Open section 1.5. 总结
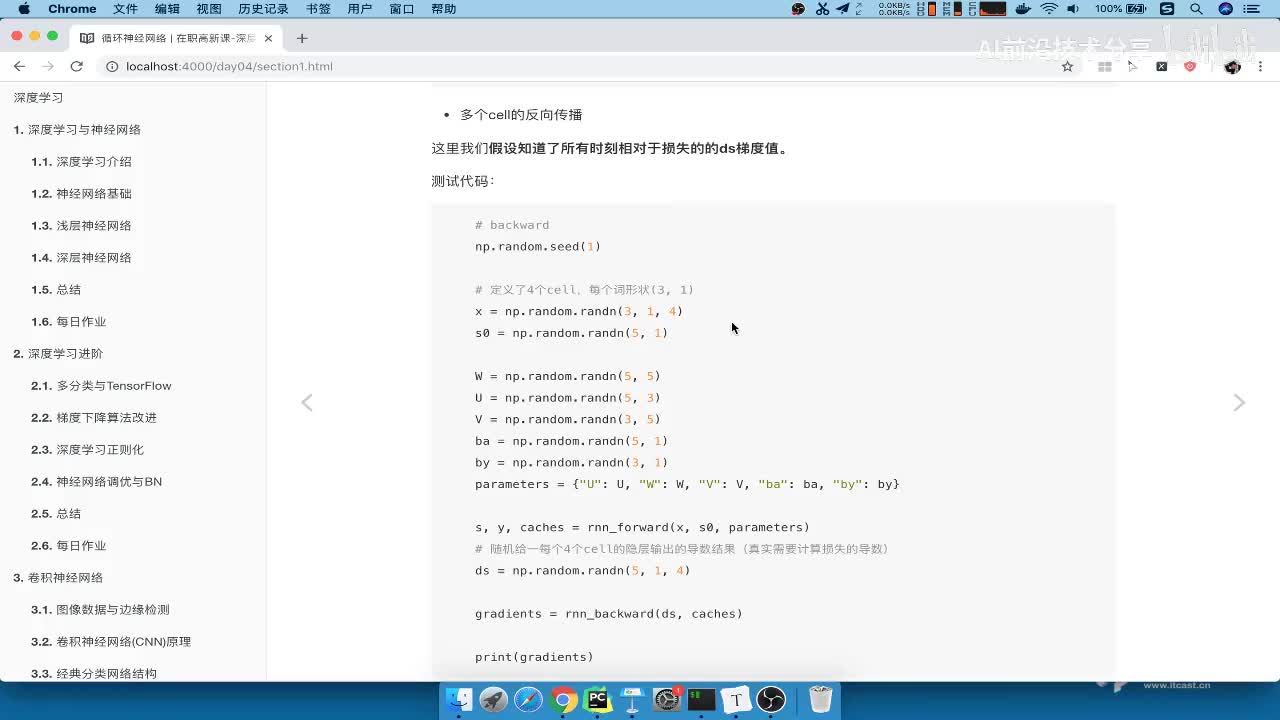 56,290
